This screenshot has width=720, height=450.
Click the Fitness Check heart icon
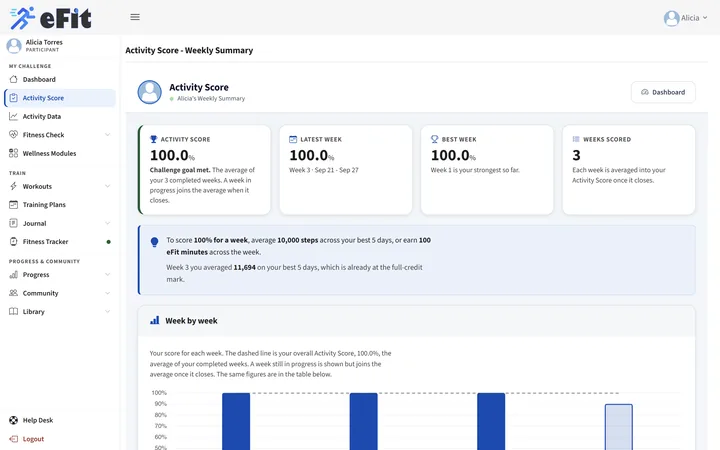(x=13, y=135)
